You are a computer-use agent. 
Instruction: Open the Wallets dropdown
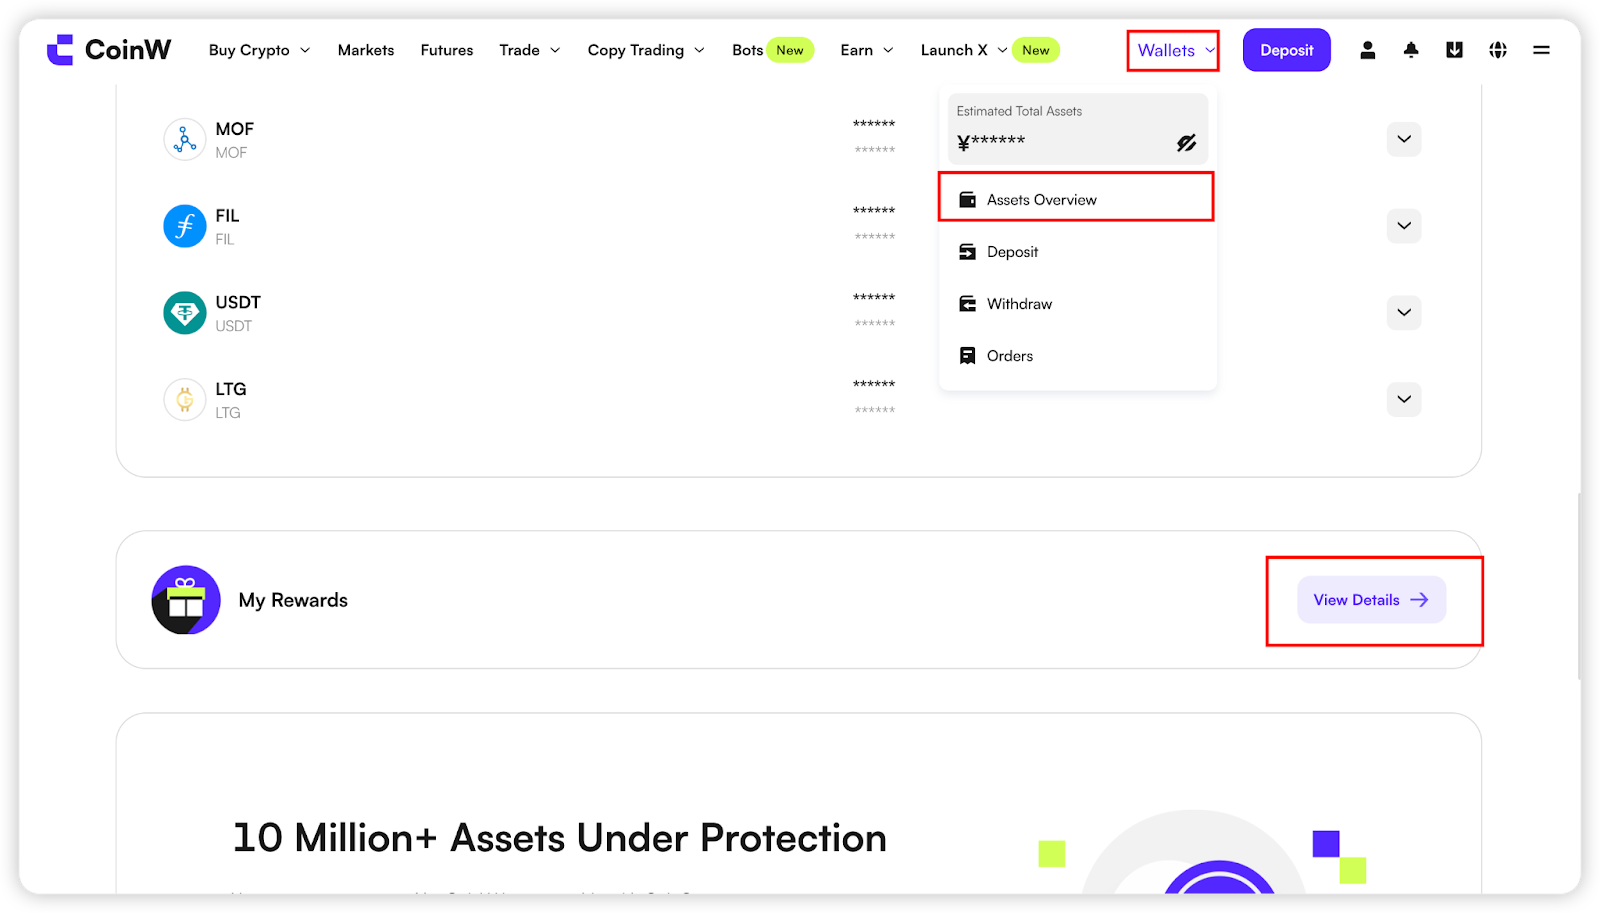point(1176,50)
